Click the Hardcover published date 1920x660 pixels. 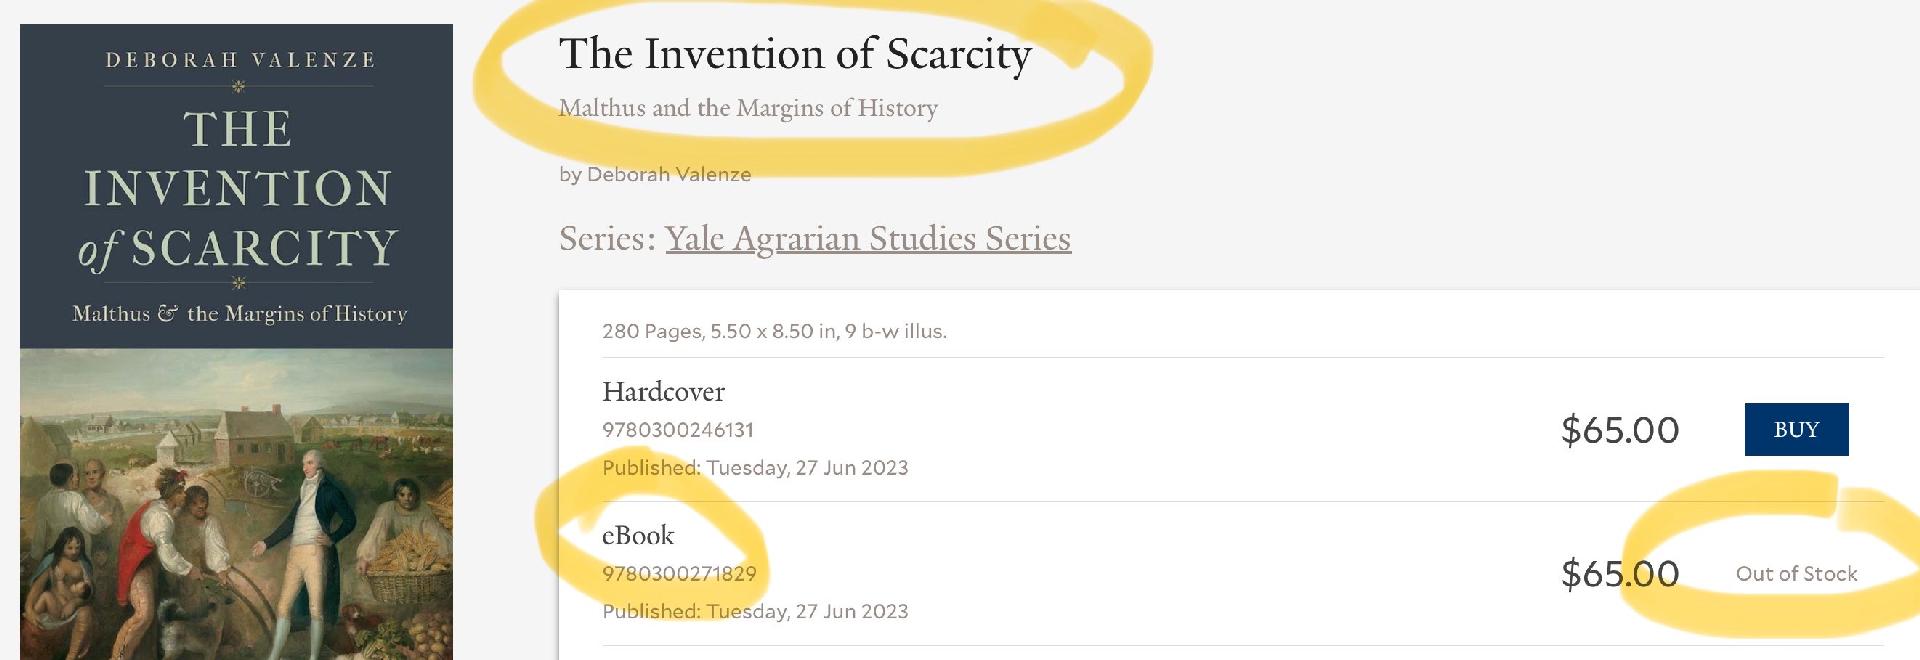coord(755,468)
